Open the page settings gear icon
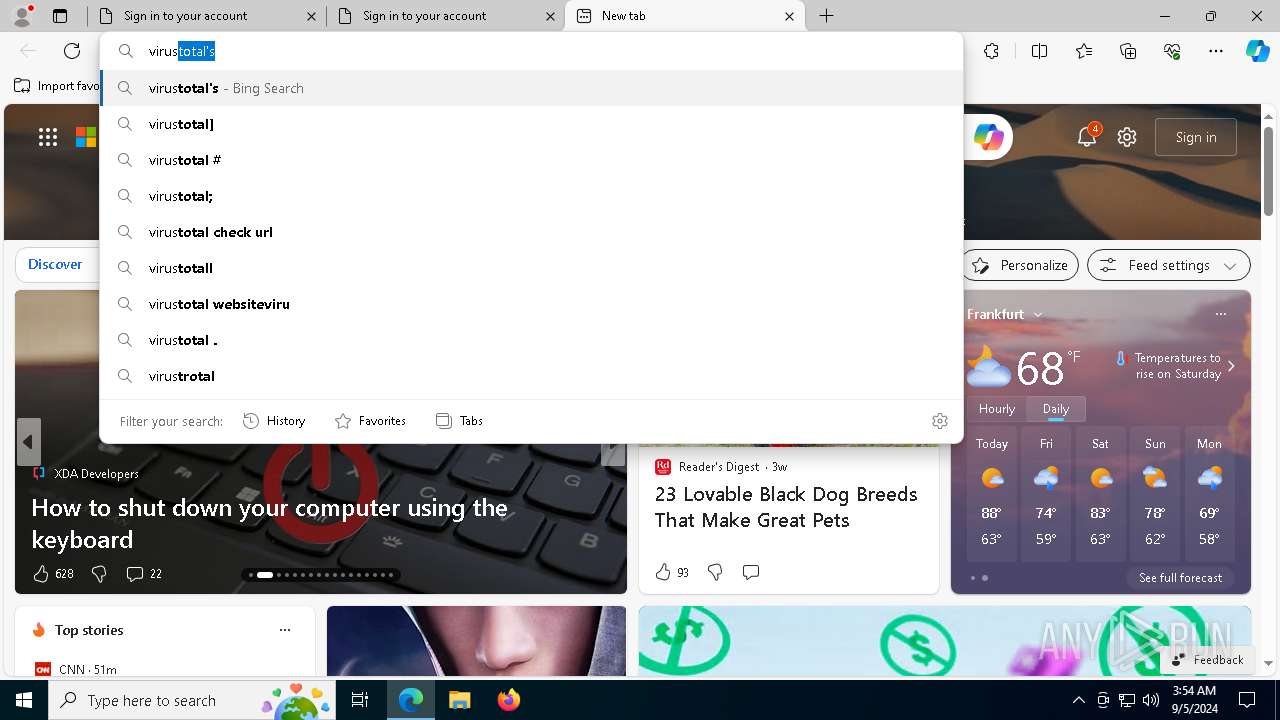1280x720 pixels. 1127,137
